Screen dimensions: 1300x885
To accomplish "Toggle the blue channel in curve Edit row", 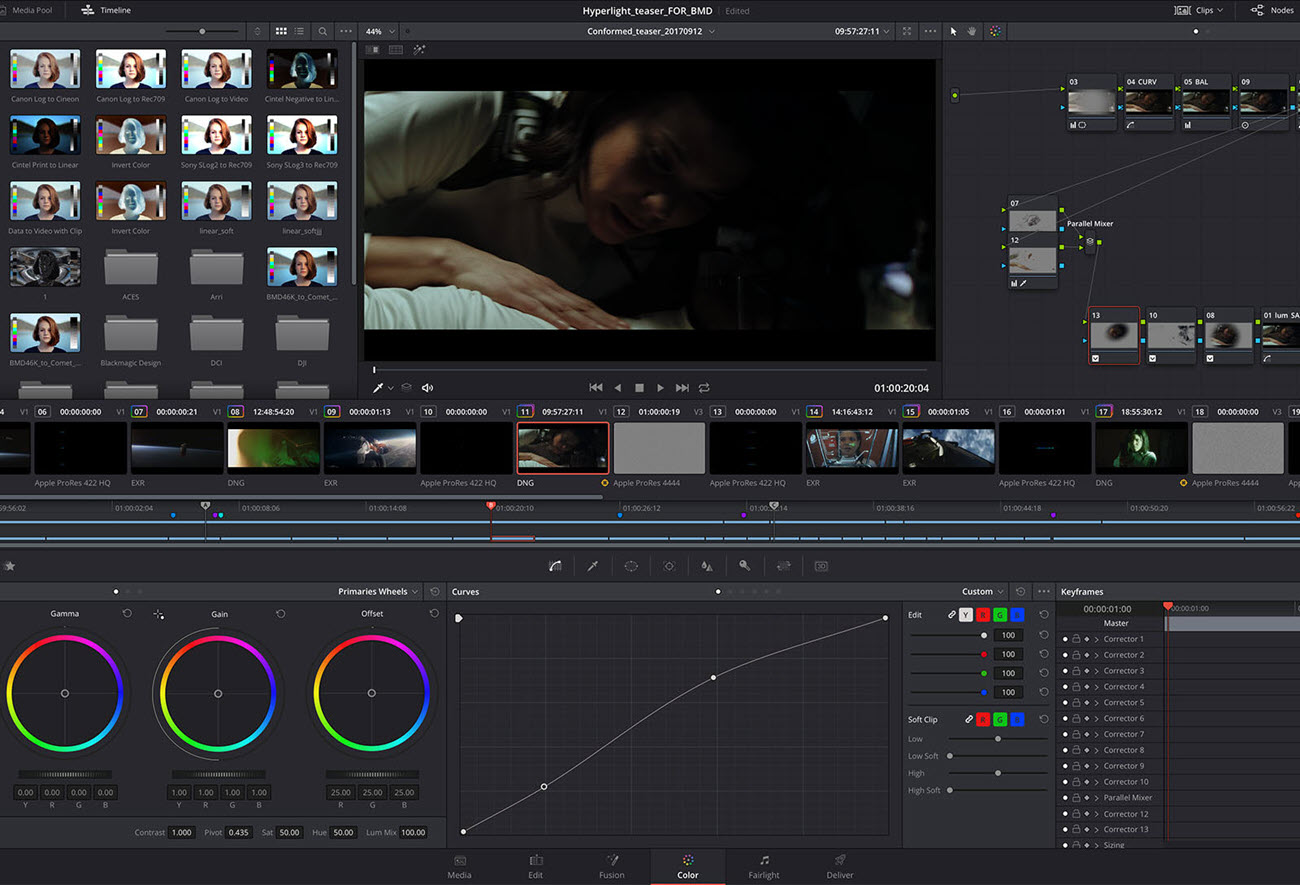I will pyautogui.click(x=1017, y=615).
